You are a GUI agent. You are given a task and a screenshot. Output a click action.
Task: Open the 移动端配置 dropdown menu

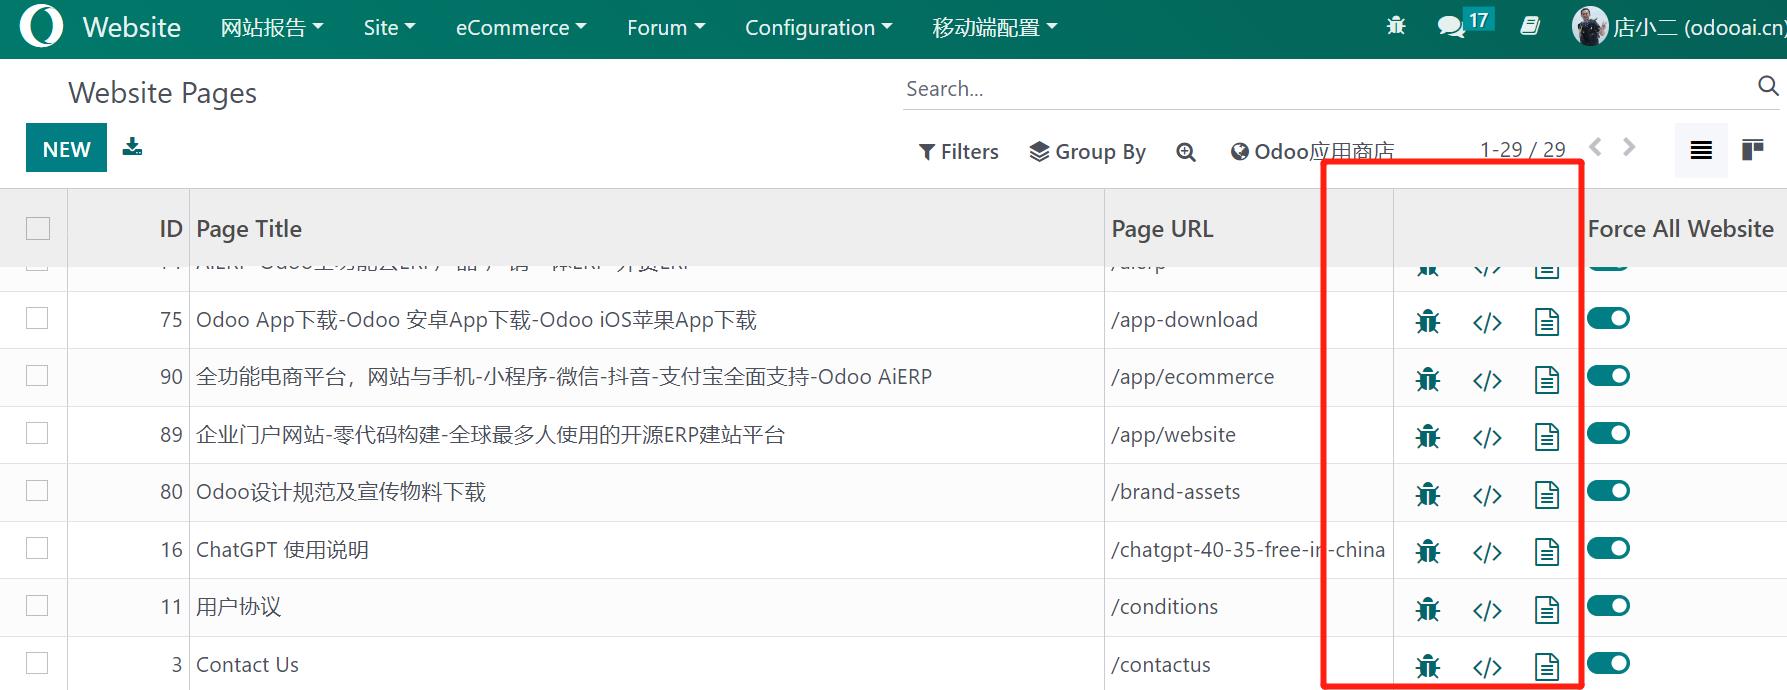[x=995, y=28]
